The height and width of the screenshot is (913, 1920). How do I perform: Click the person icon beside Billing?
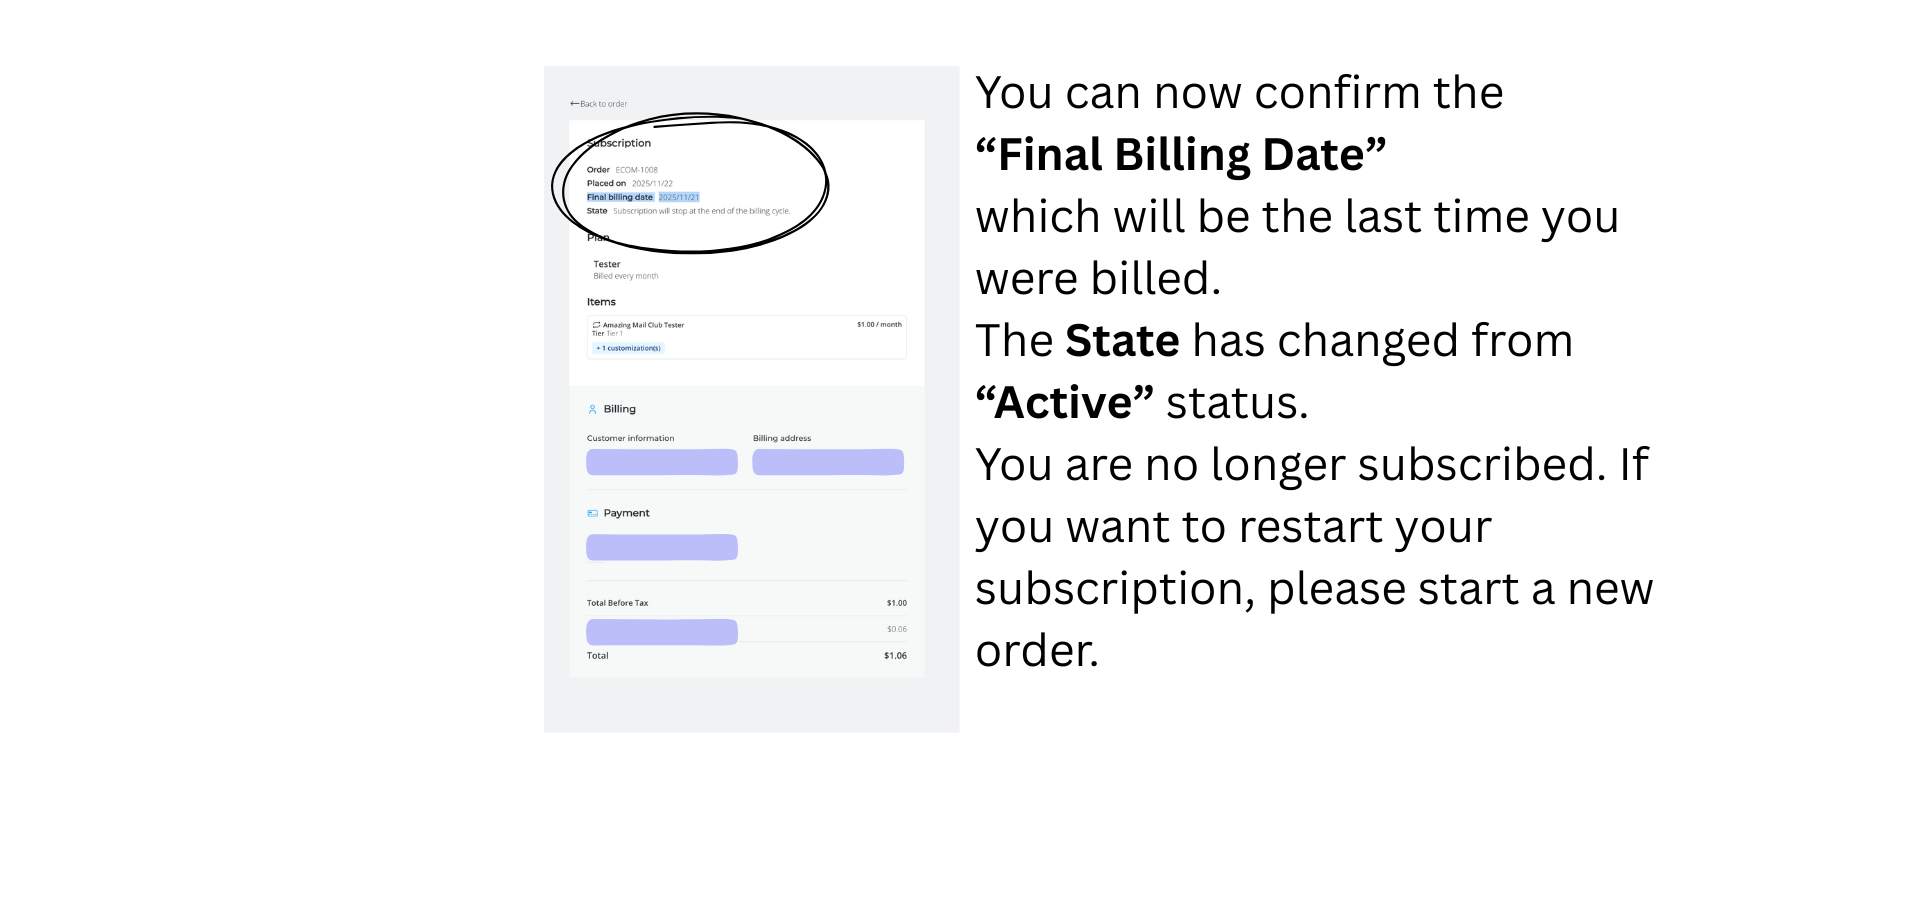592,410
